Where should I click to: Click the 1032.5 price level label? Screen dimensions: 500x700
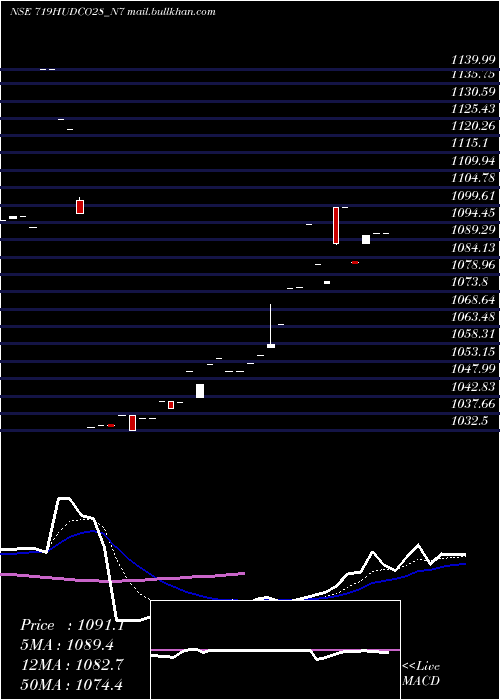(x=469, y=421)
